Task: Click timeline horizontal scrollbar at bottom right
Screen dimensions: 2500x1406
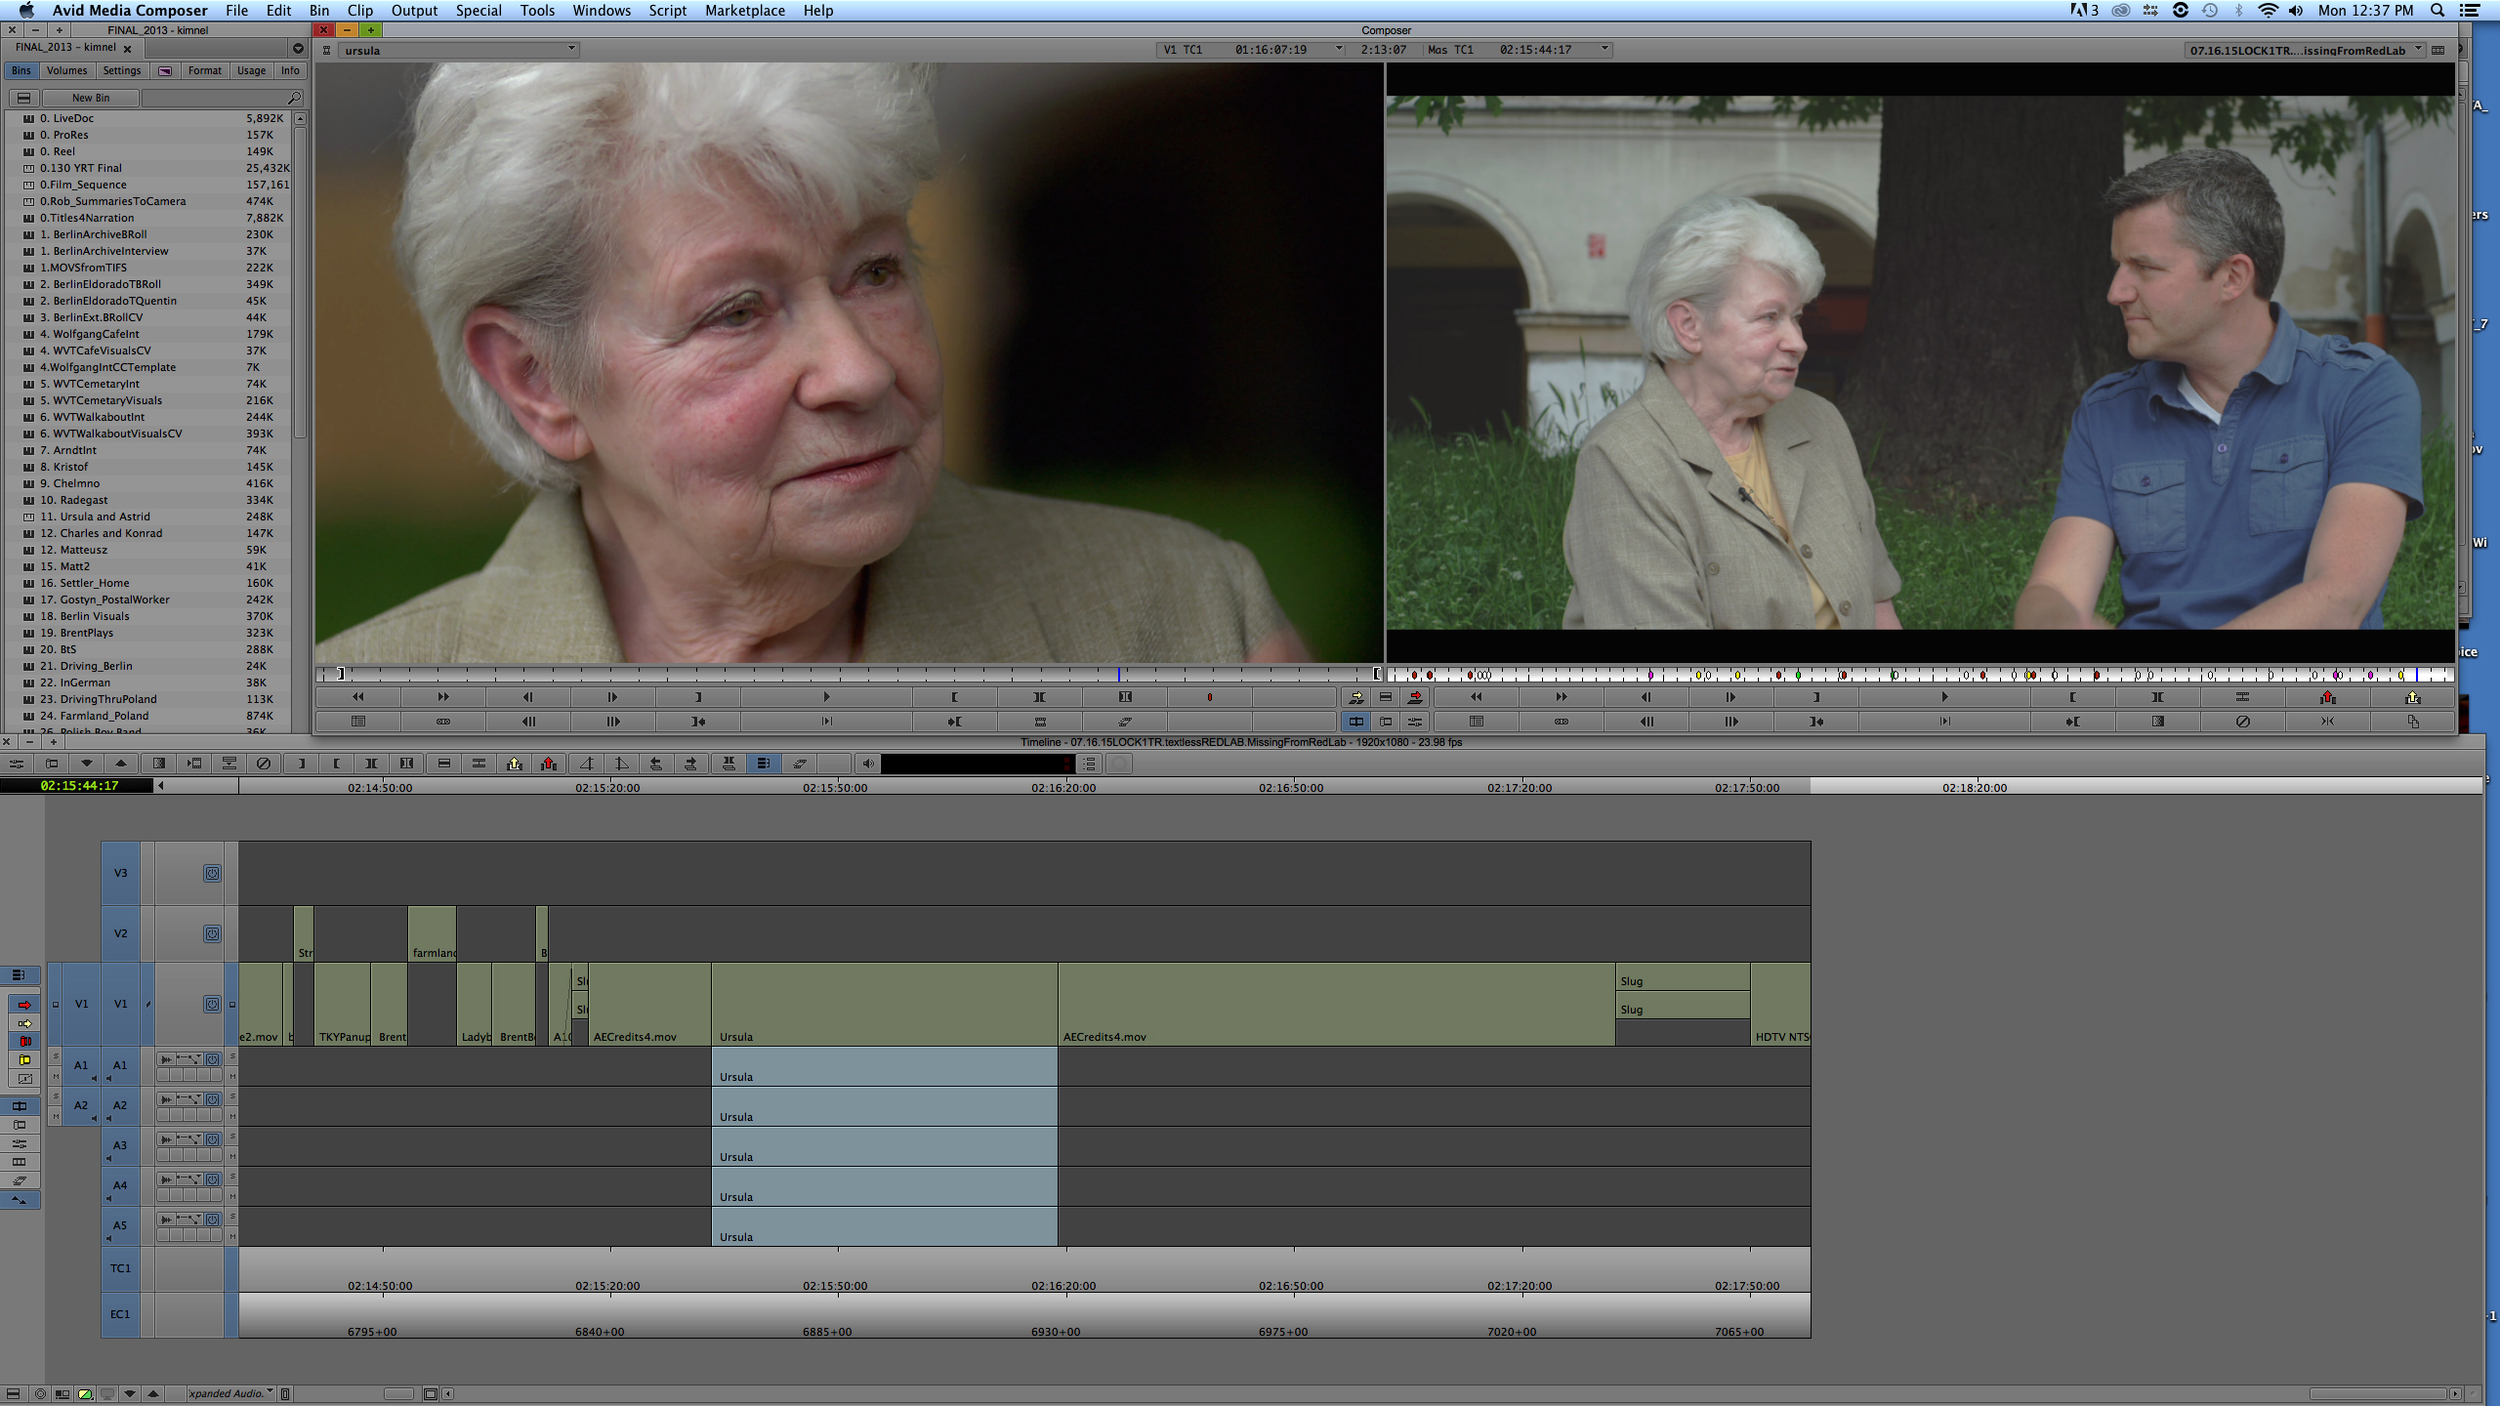Action: click(2378, 1394)
